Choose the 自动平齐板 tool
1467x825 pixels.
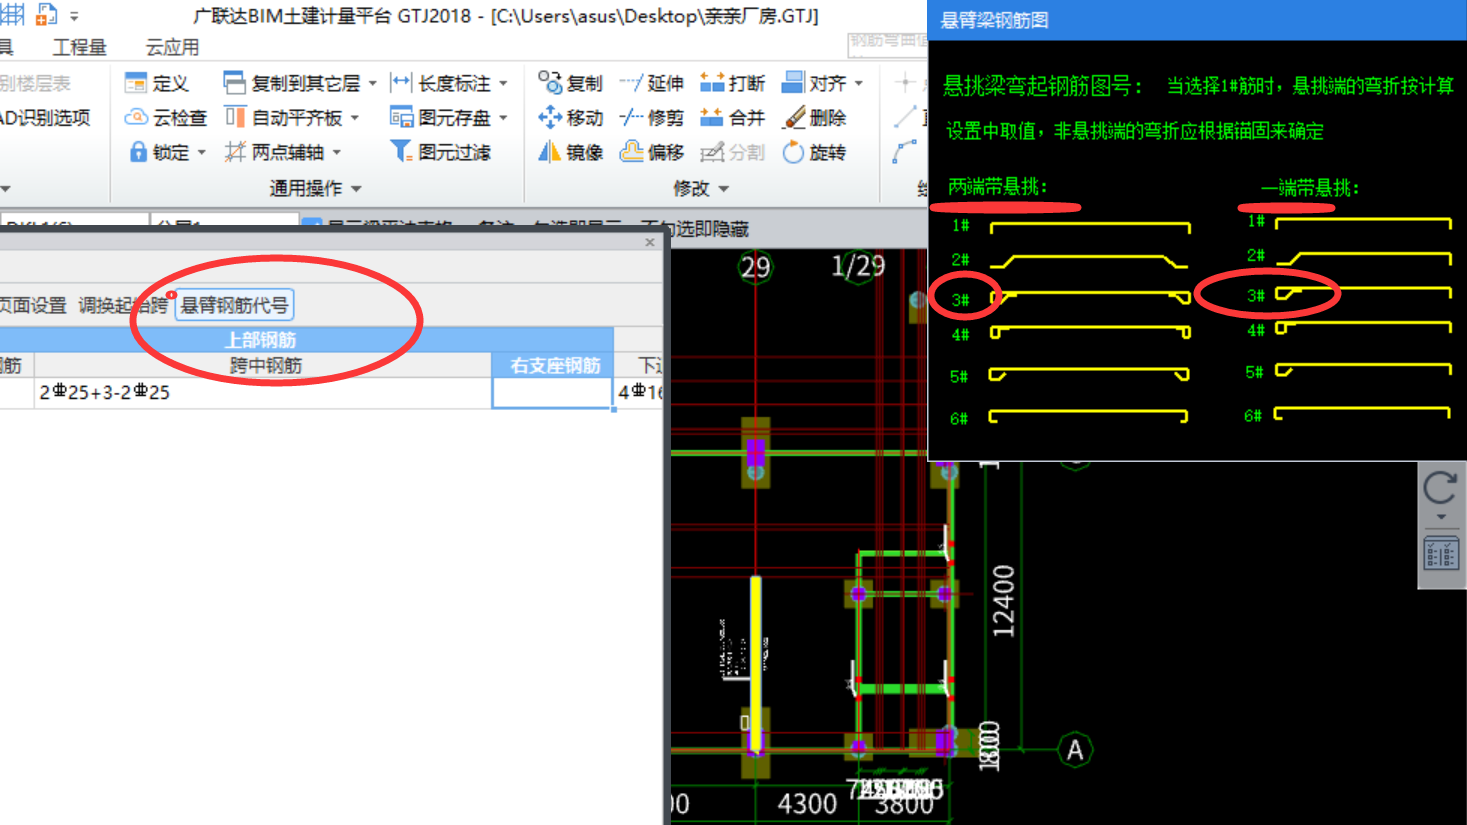[284, 118]
